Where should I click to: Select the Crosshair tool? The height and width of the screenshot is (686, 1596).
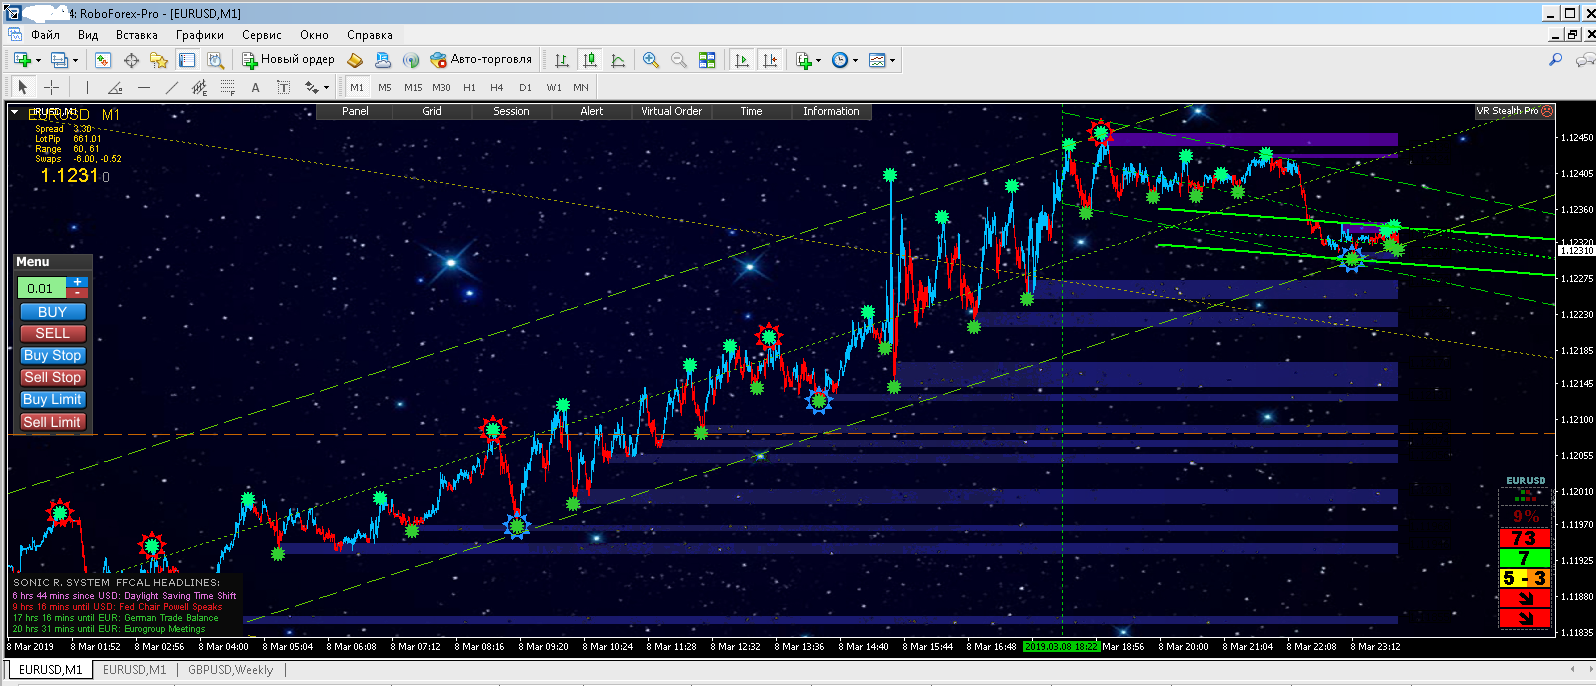point(52,87)
